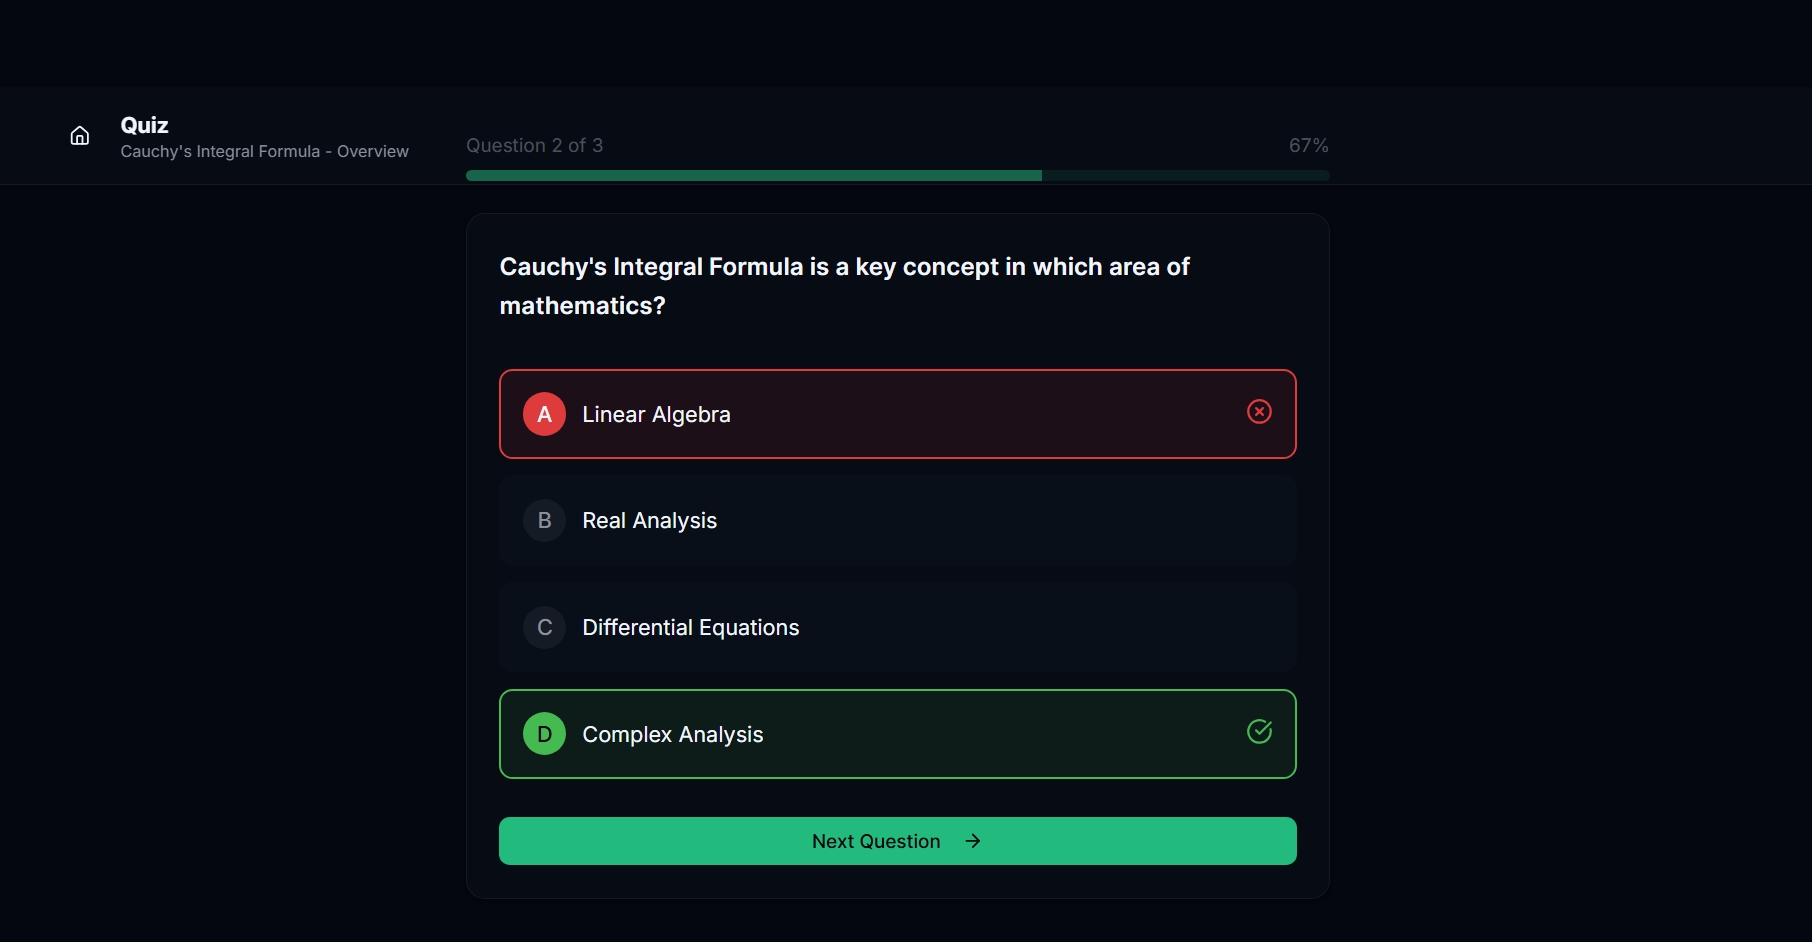Select the Differential Equations answer option
This screenshot has height=942, width=1812.
tap(898, 627)
